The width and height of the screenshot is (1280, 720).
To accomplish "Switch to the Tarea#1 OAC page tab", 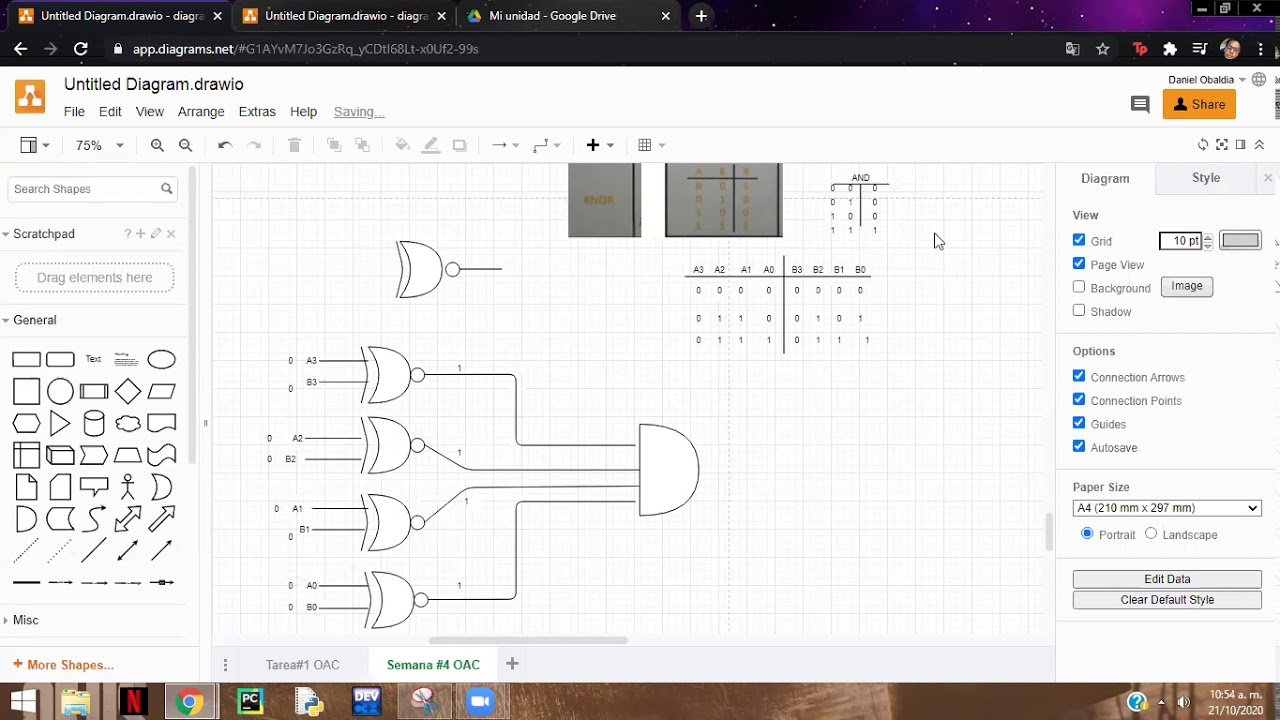I will [303, 664].
